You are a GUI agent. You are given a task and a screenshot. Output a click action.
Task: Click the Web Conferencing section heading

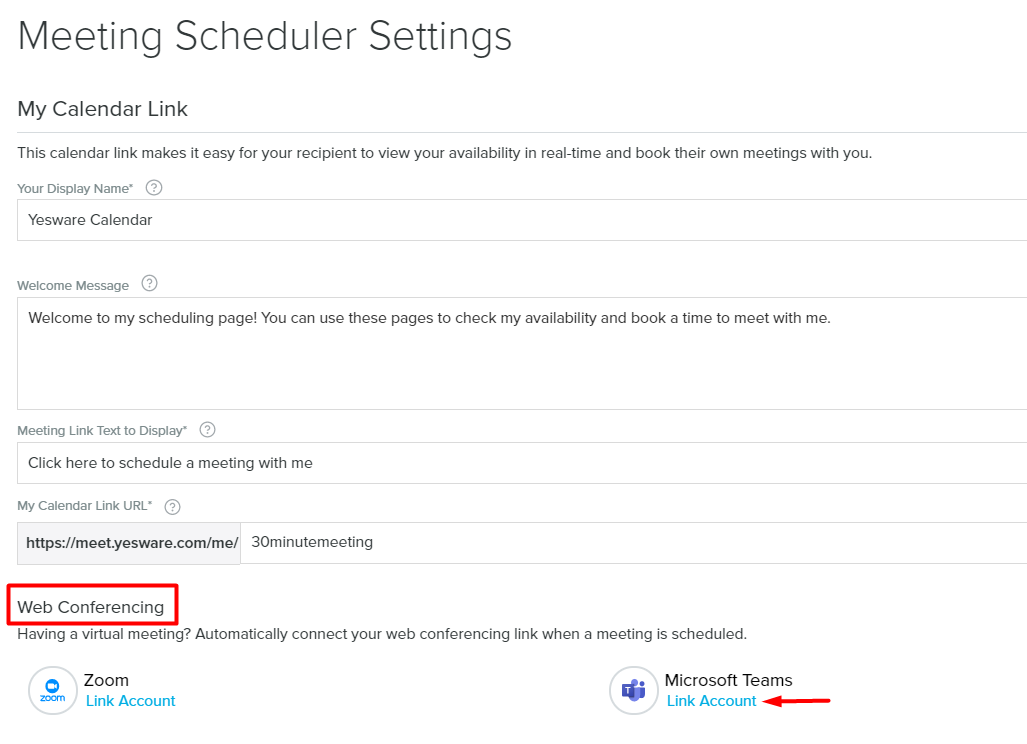click(91, 607)
